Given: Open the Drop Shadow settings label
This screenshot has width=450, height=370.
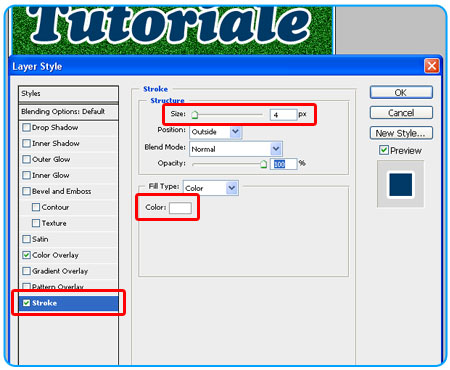Looking at the screenshot, I should [x=55, y=128].
